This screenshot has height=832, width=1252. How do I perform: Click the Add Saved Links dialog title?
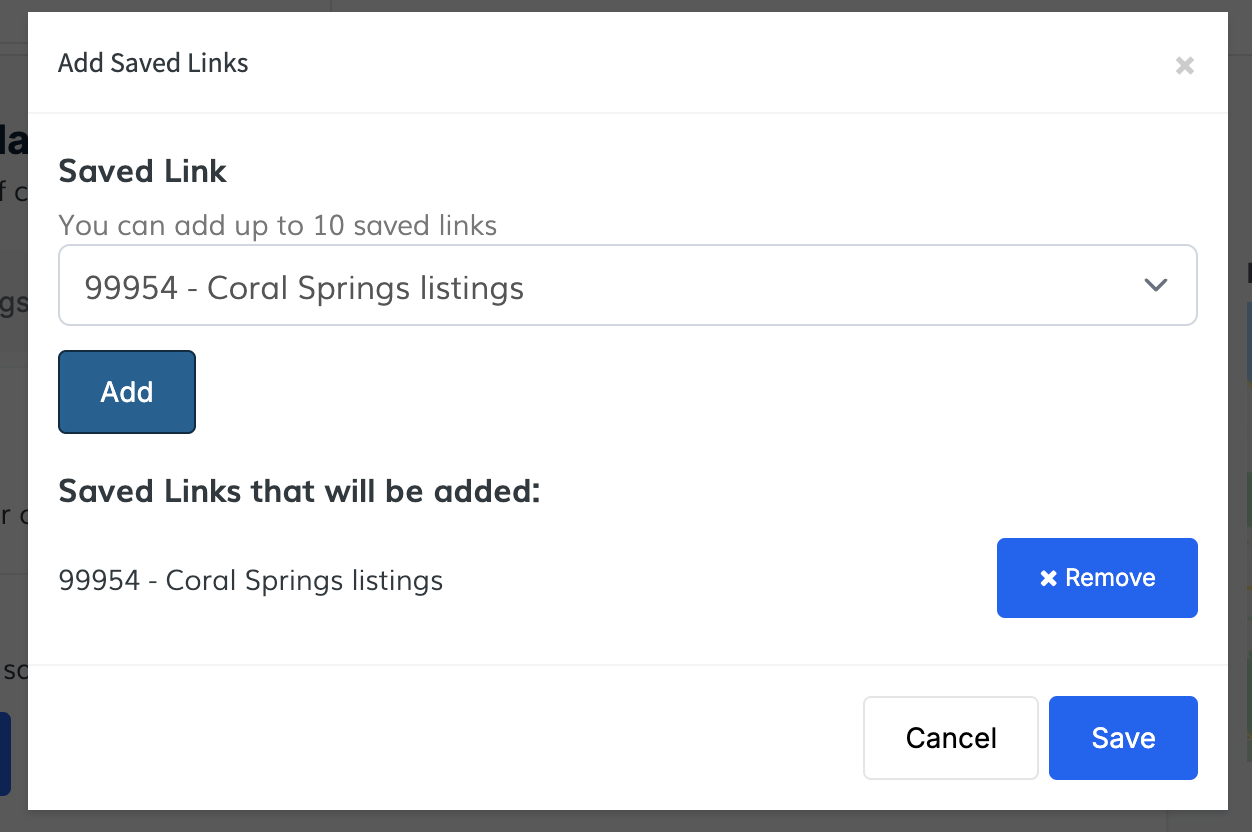153,63
